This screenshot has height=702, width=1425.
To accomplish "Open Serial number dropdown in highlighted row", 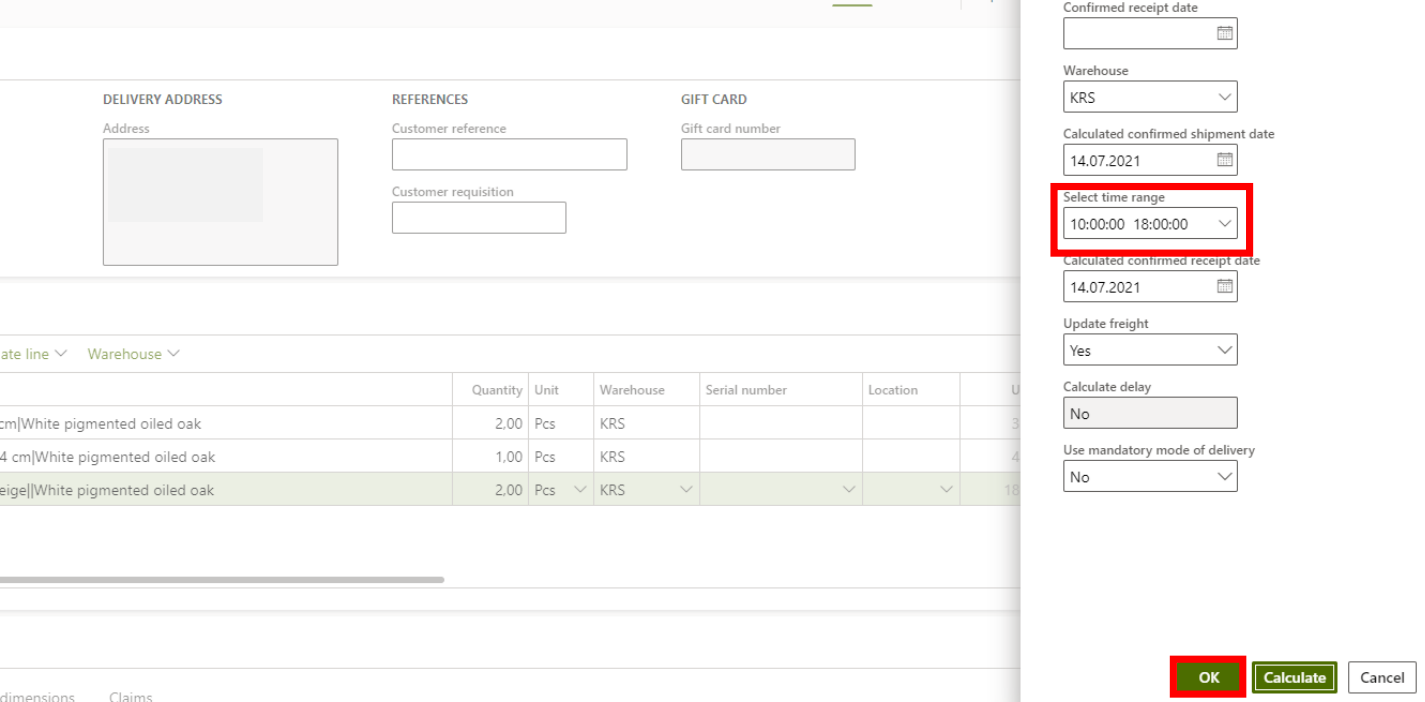I will point(849,490).
